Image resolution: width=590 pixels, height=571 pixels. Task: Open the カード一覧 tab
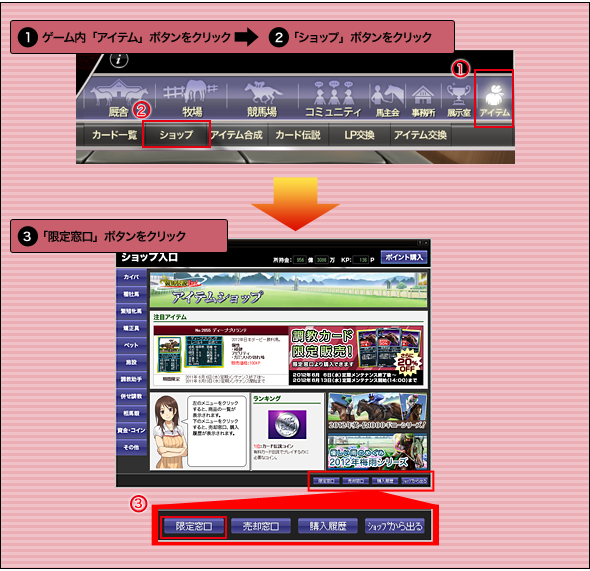coord(114,135)
